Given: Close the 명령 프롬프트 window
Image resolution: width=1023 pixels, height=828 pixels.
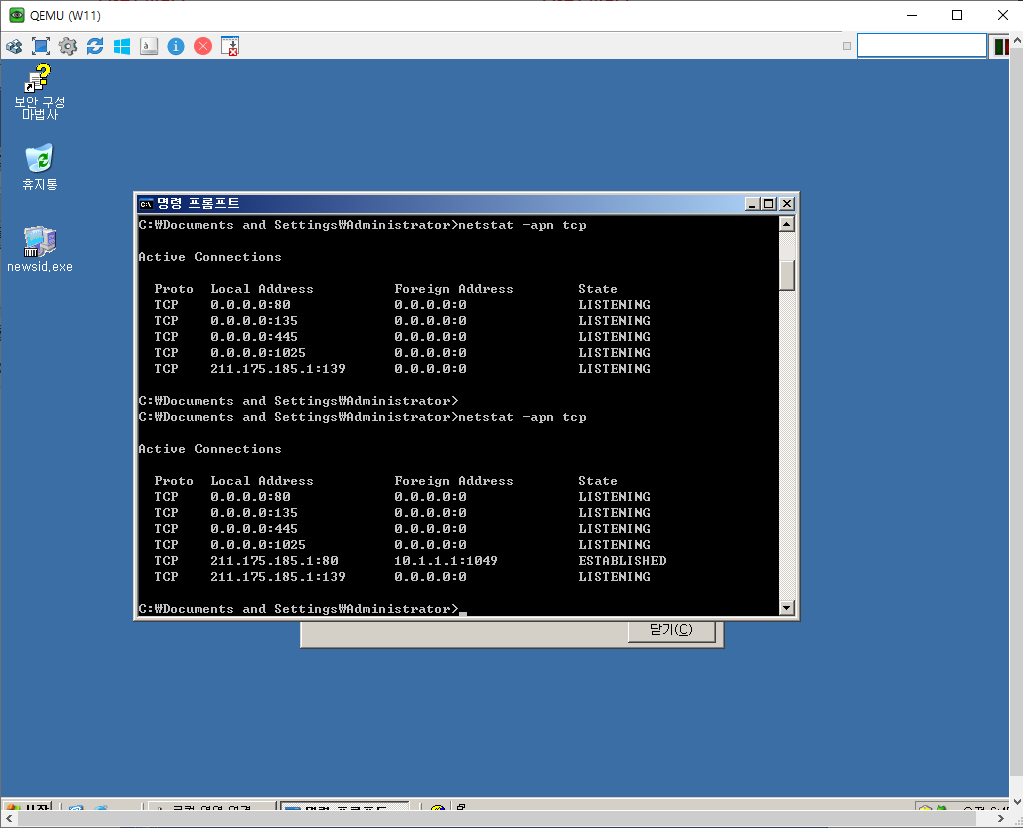Looking at the screenshot, I should pos(787,204).
